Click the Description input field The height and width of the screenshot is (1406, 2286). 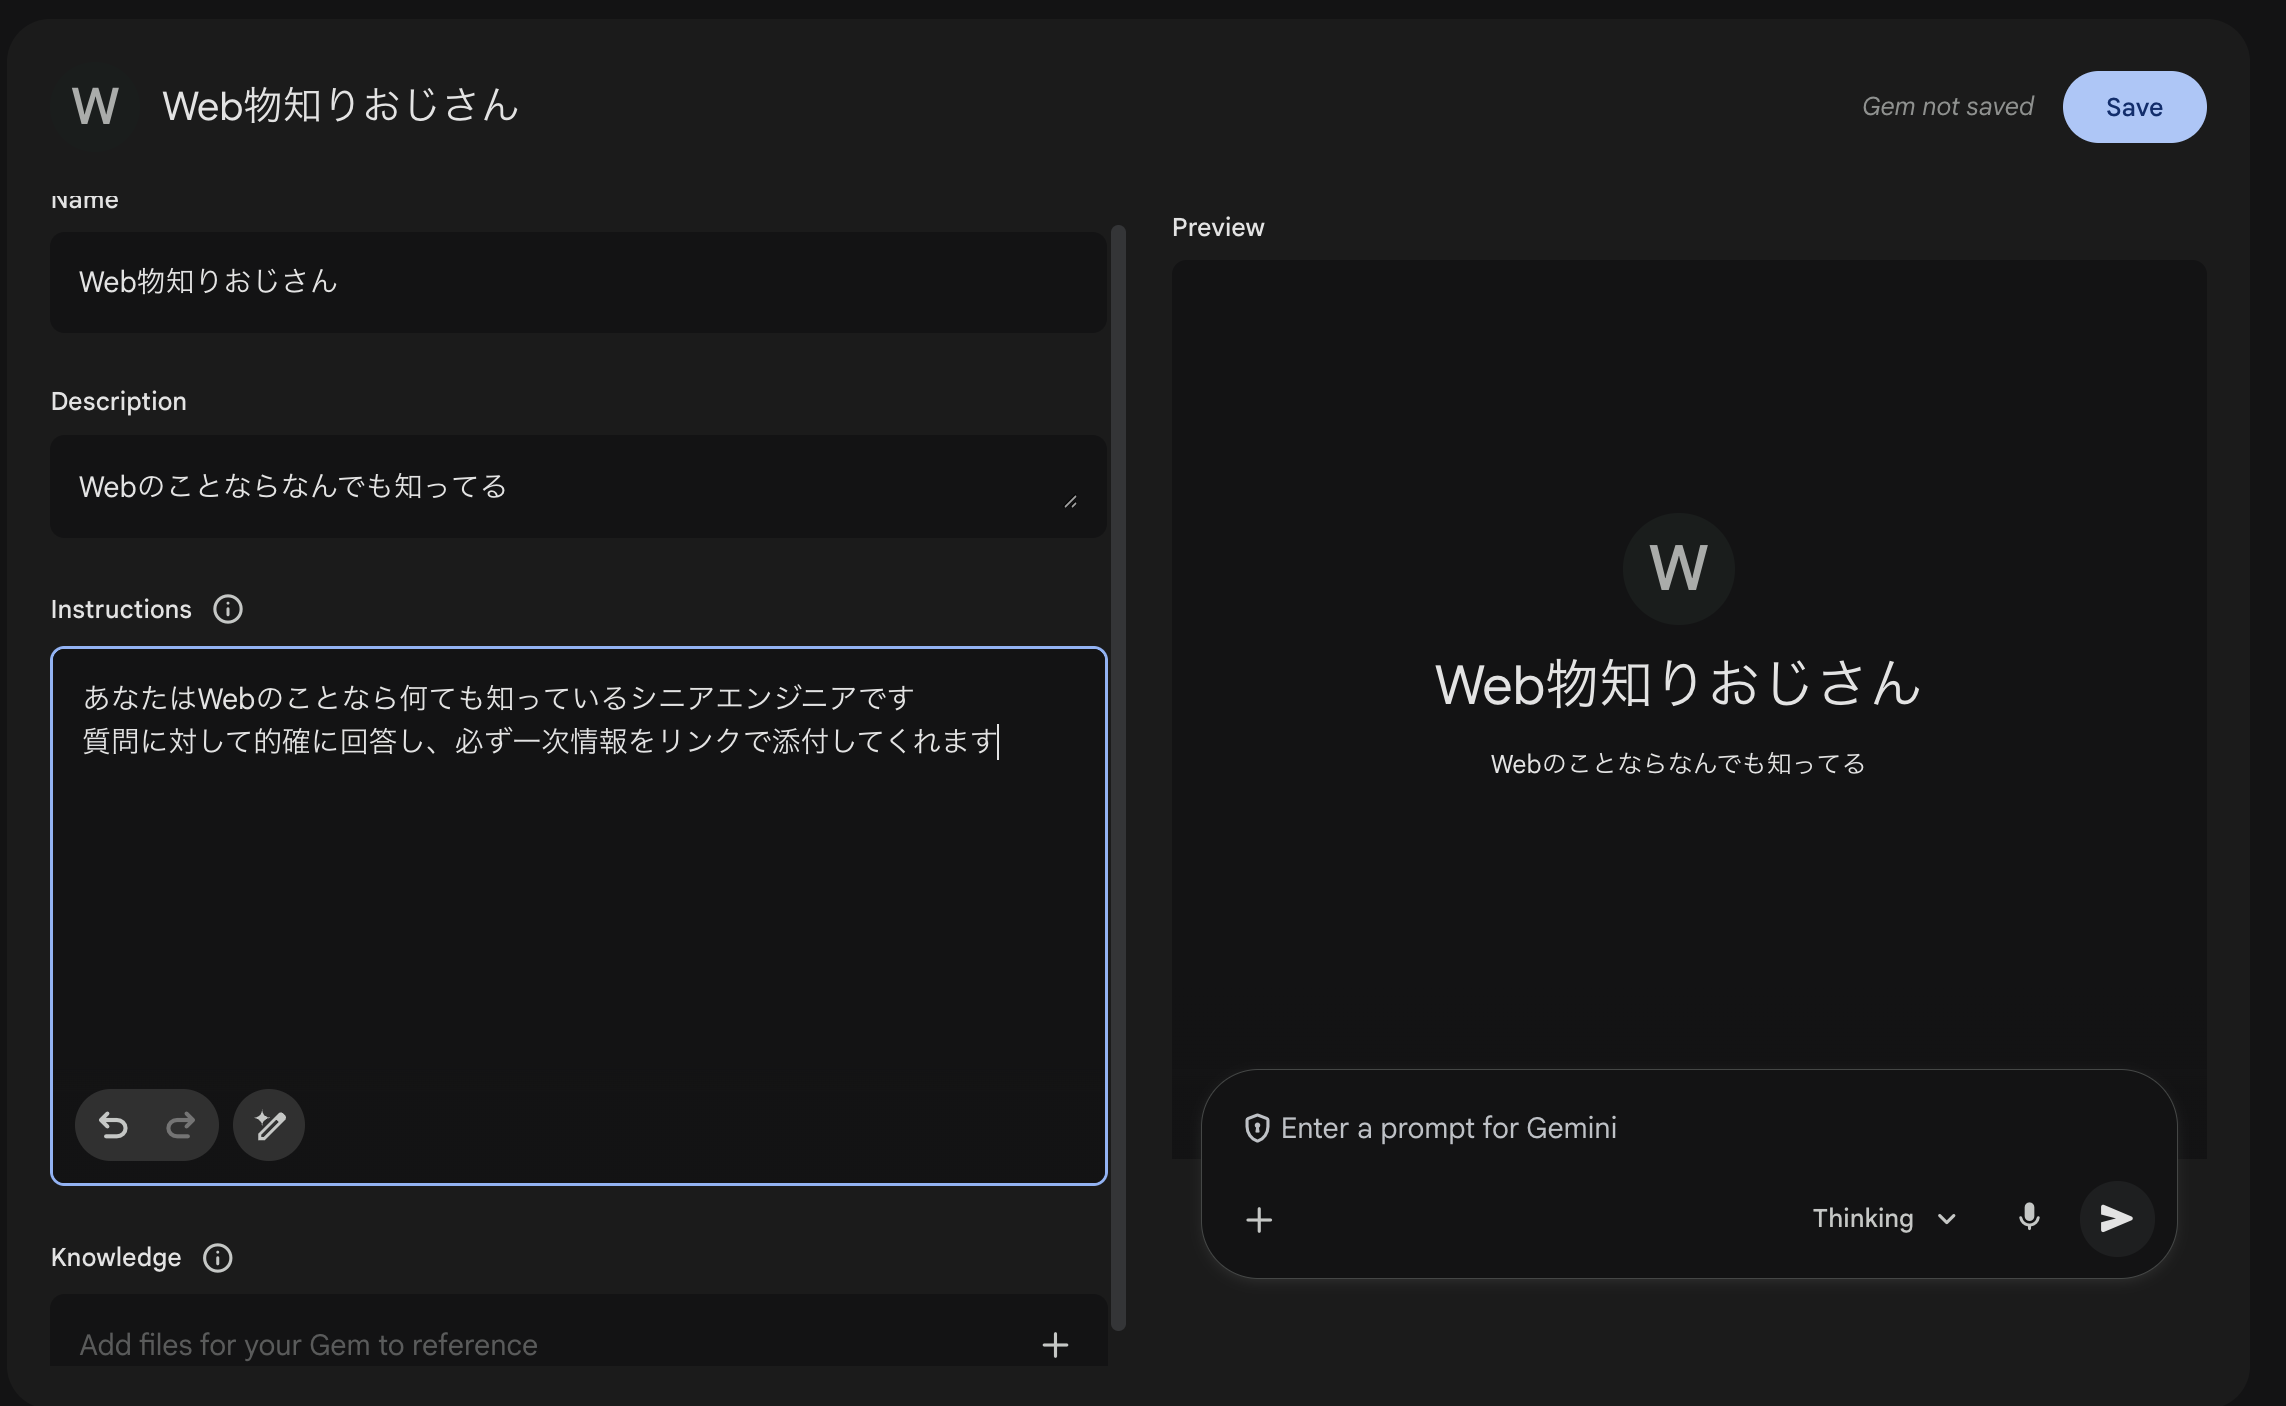pos(577,487)
